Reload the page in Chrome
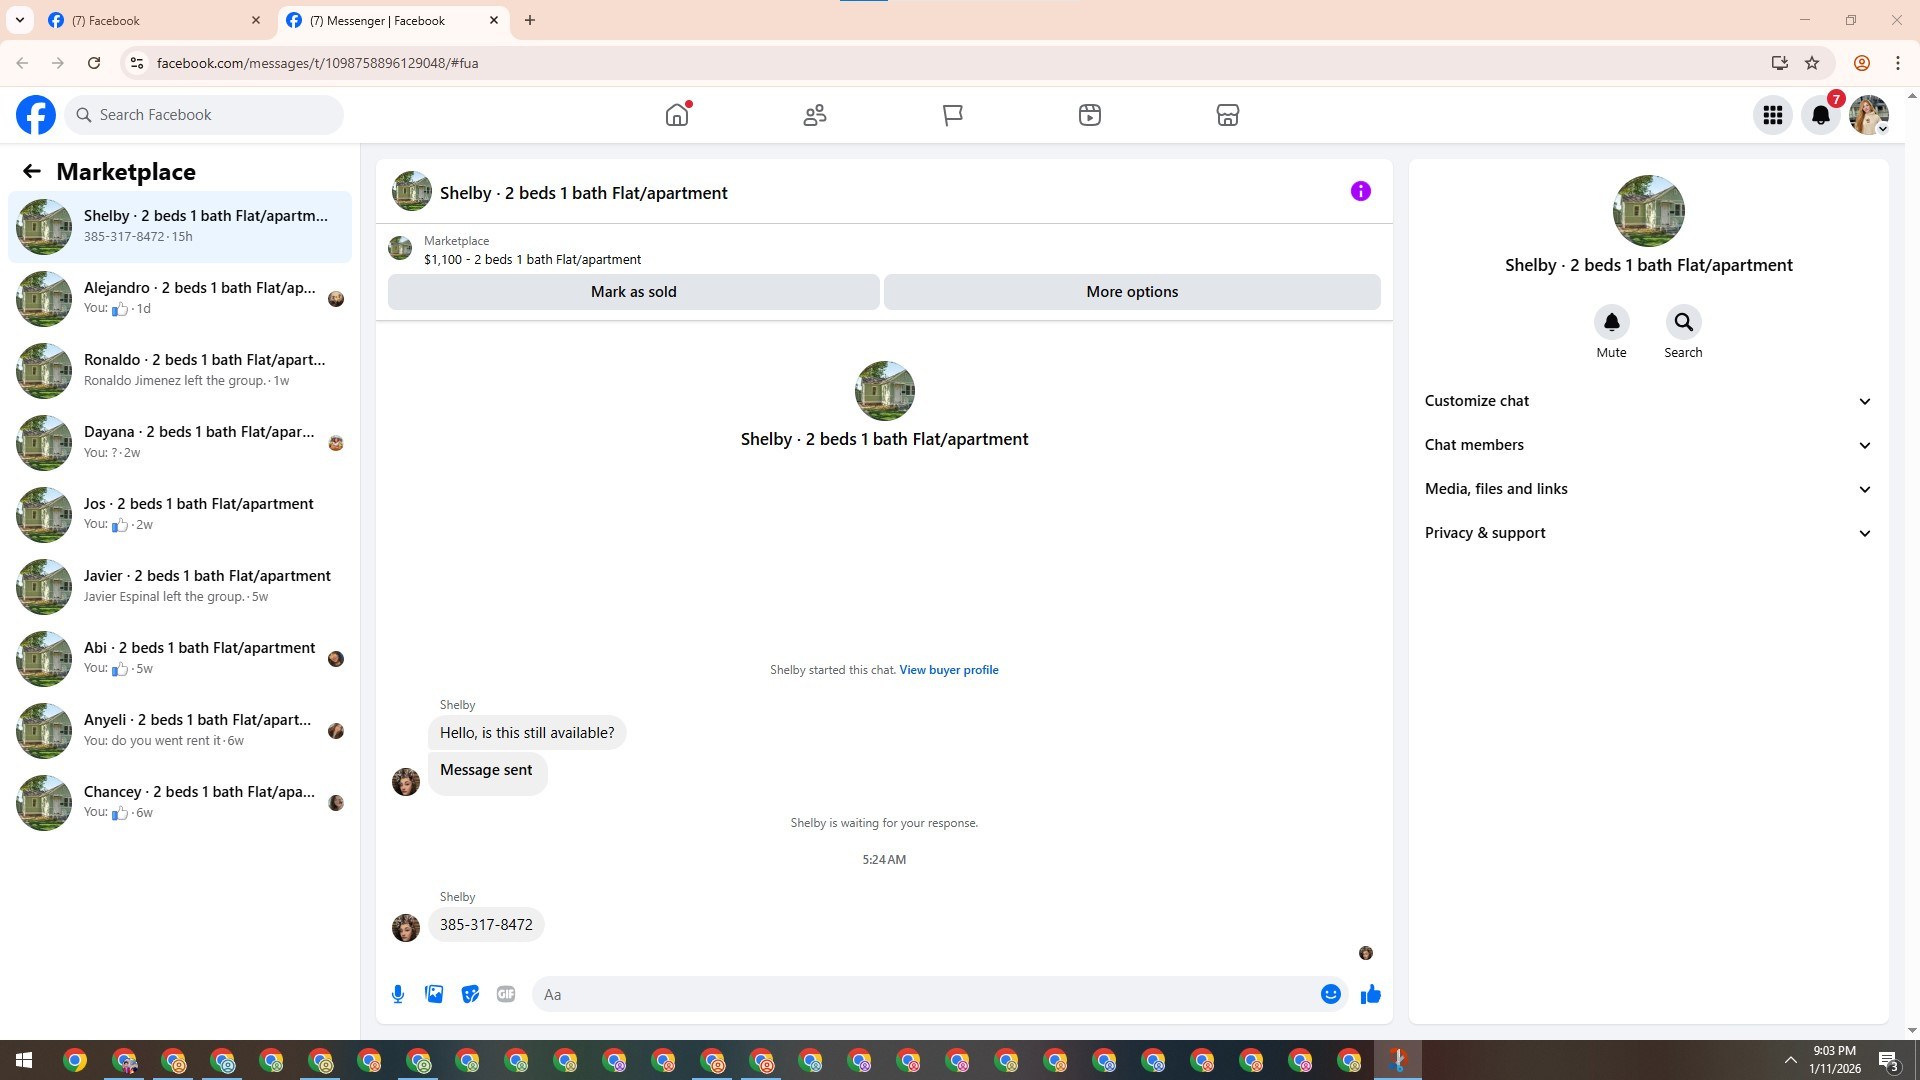The image size is (1920, 1080). tap(94, 63)
